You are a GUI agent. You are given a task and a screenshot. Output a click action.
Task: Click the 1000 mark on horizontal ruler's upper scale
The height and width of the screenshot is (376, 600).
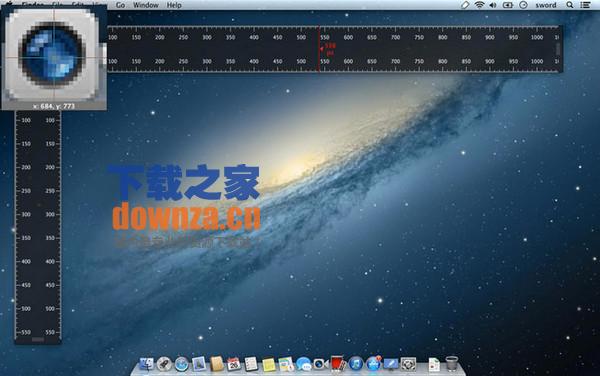point(537,37)
